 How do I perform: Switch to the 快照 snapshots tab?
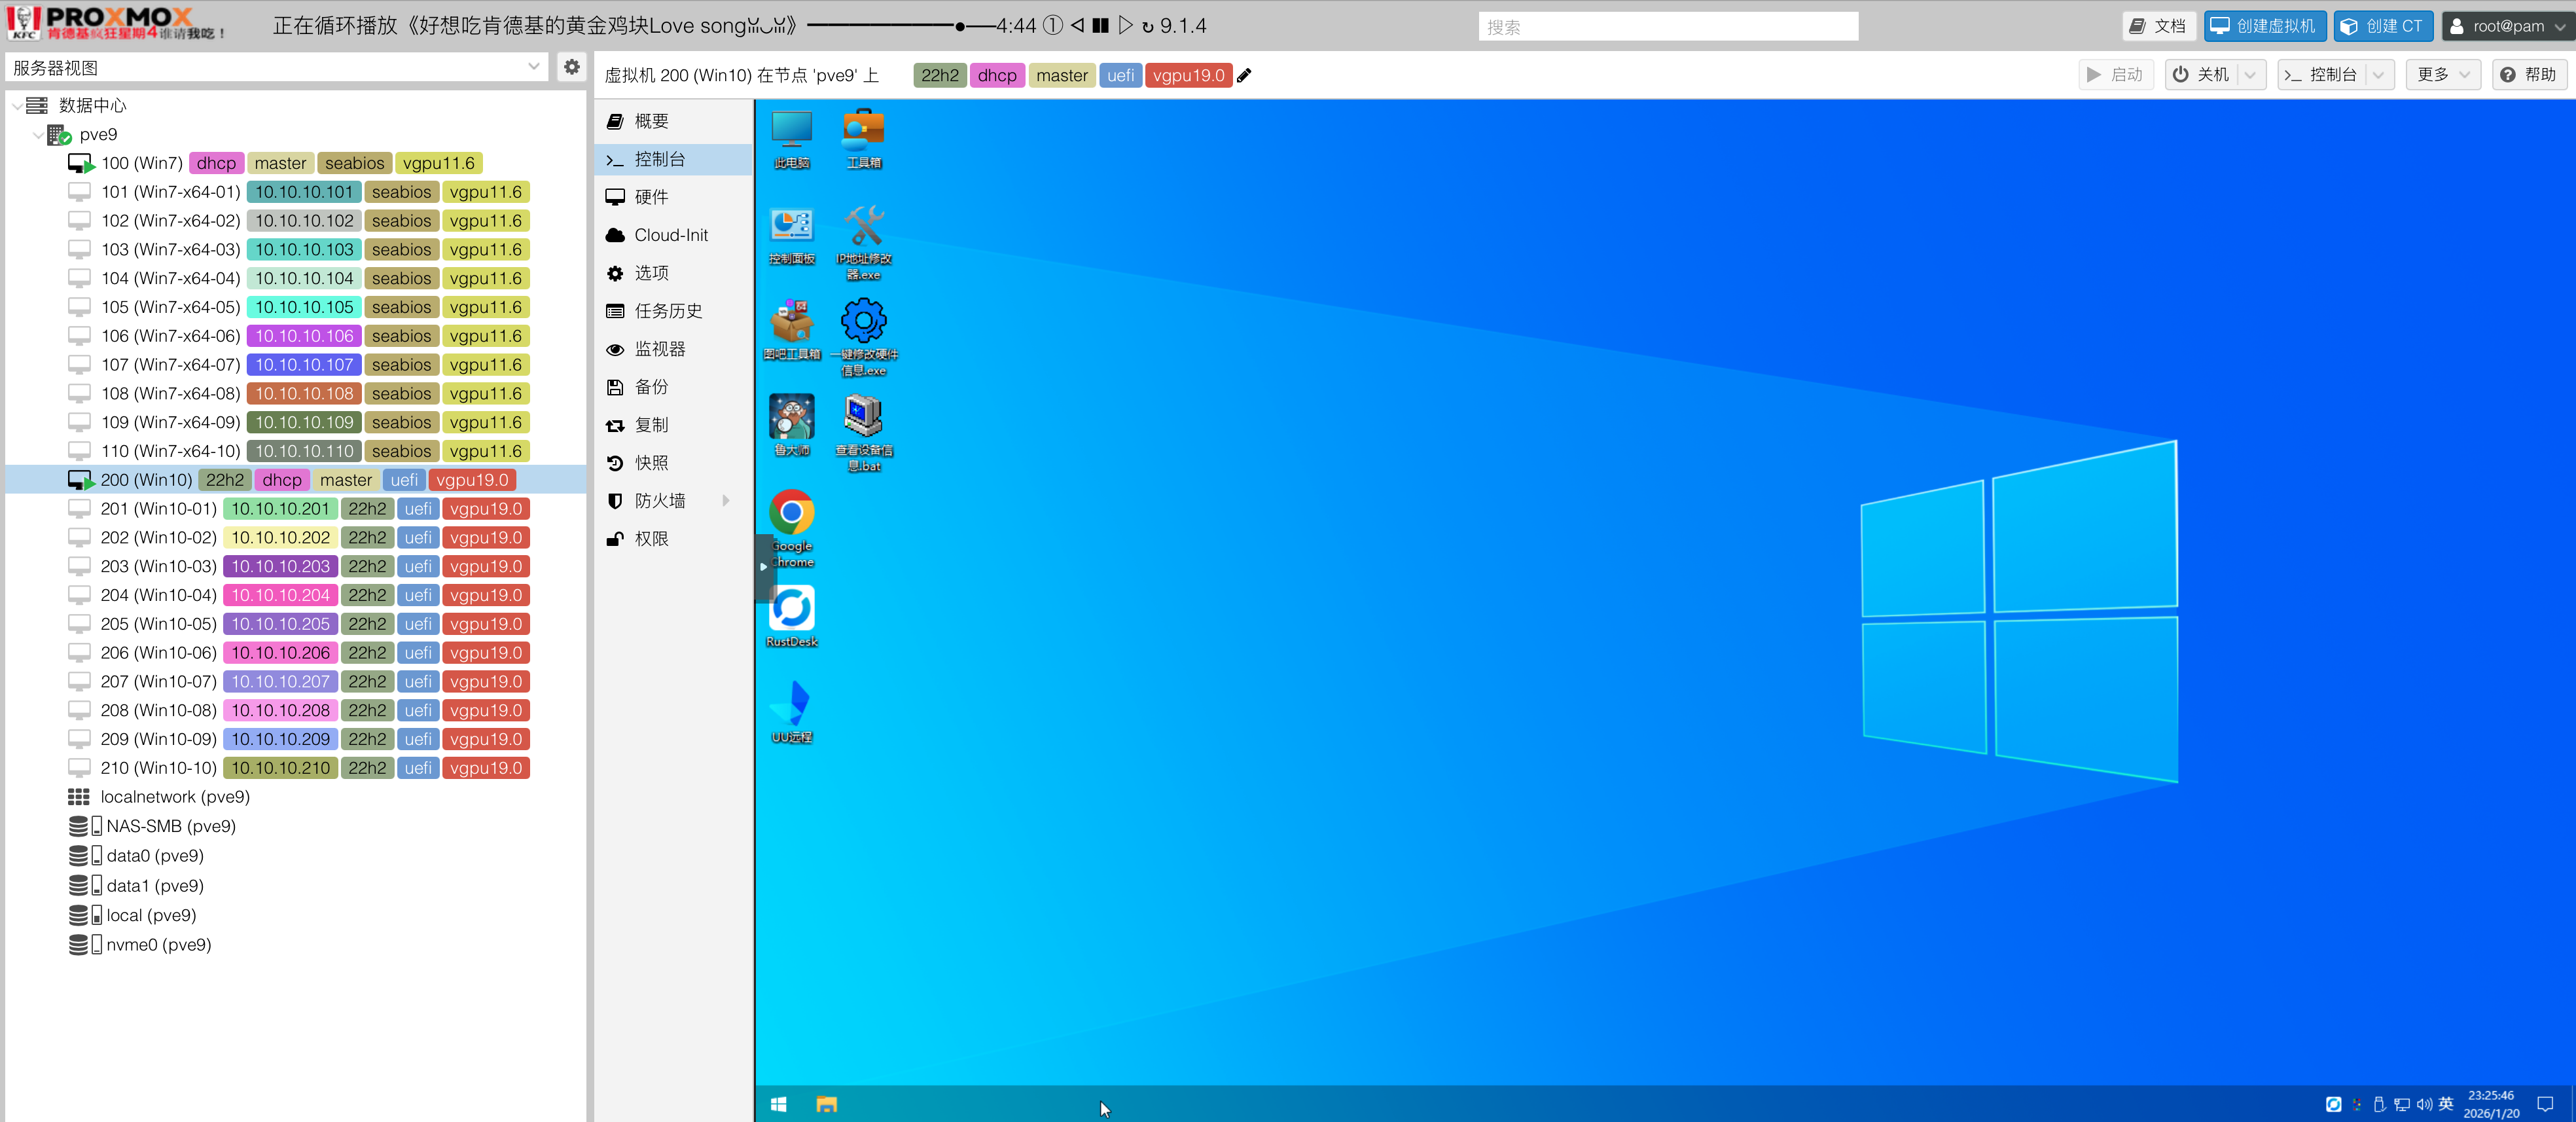pos(651,463)
